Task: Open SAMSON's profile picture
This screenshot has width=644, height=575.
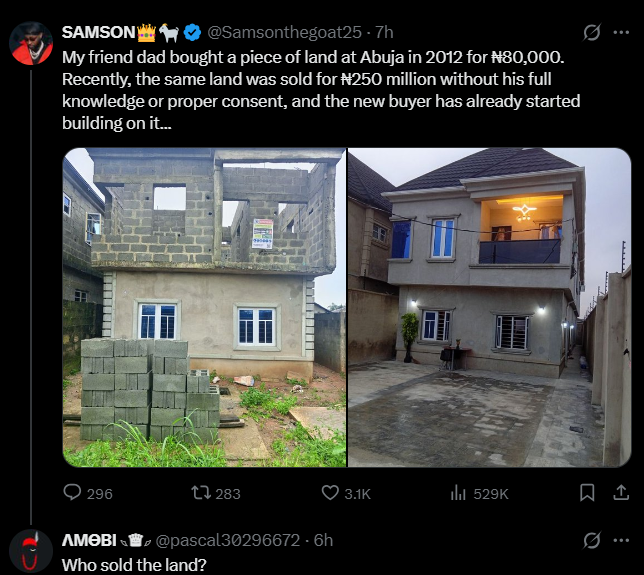Action: click(31, 43)
